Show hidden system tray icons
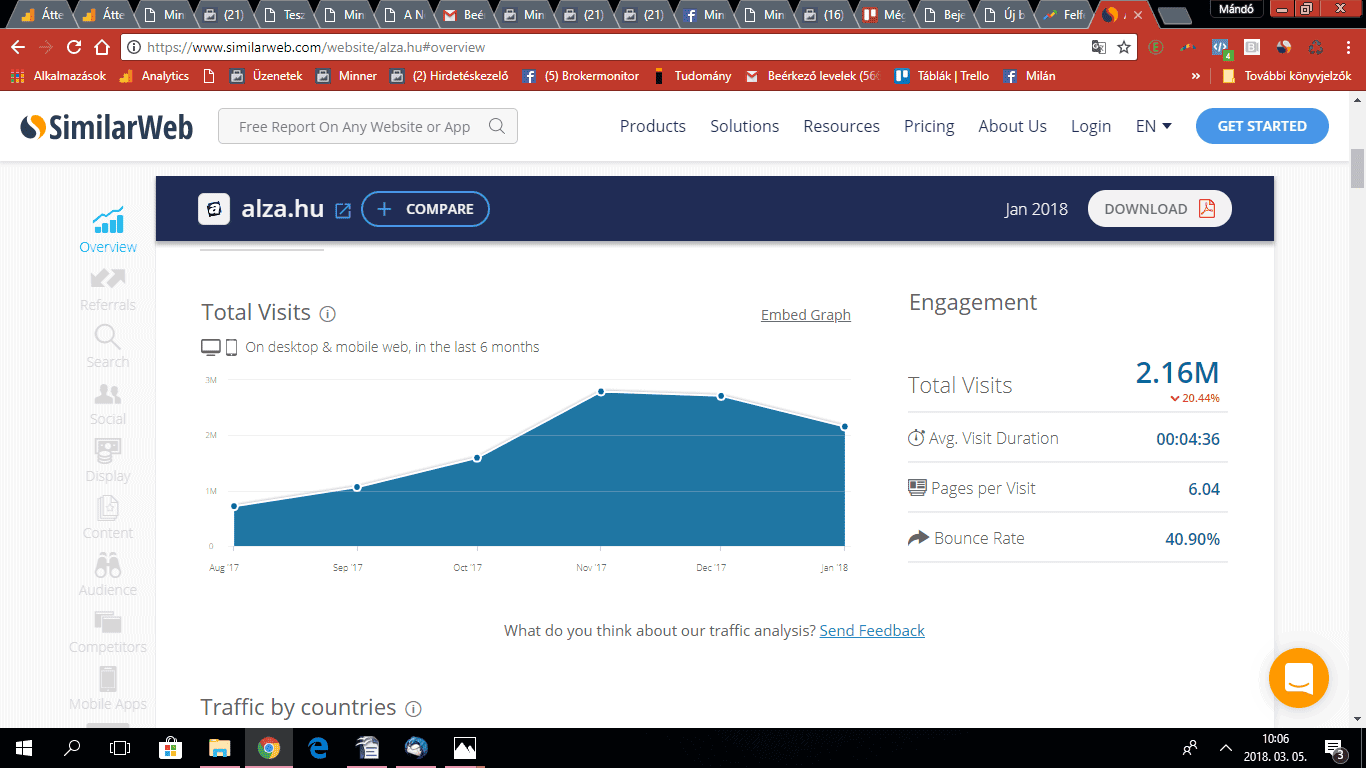Viewport: 1366px width, 768px height. [x=1225, y=748]
